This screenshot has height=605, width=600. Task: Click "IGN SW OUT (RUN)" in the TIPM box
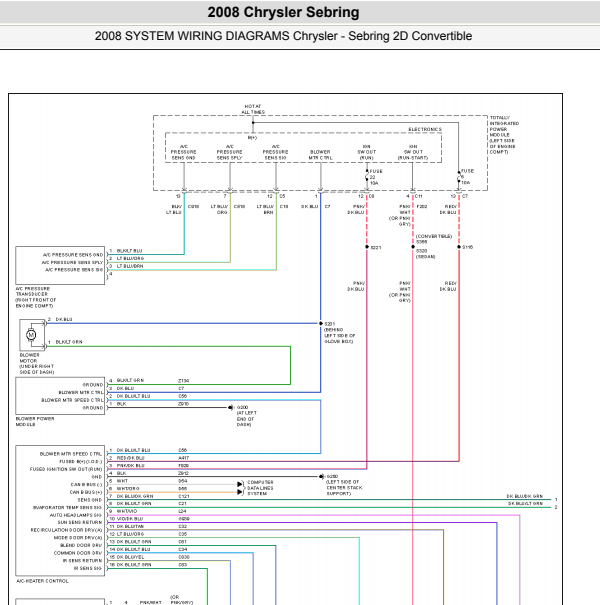coord(367,152)
